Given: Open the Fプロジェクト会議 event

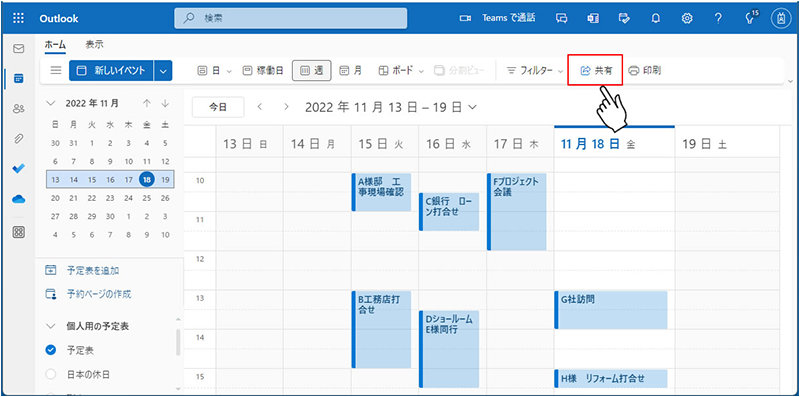Looking at the screenshot, I should 516,211.
